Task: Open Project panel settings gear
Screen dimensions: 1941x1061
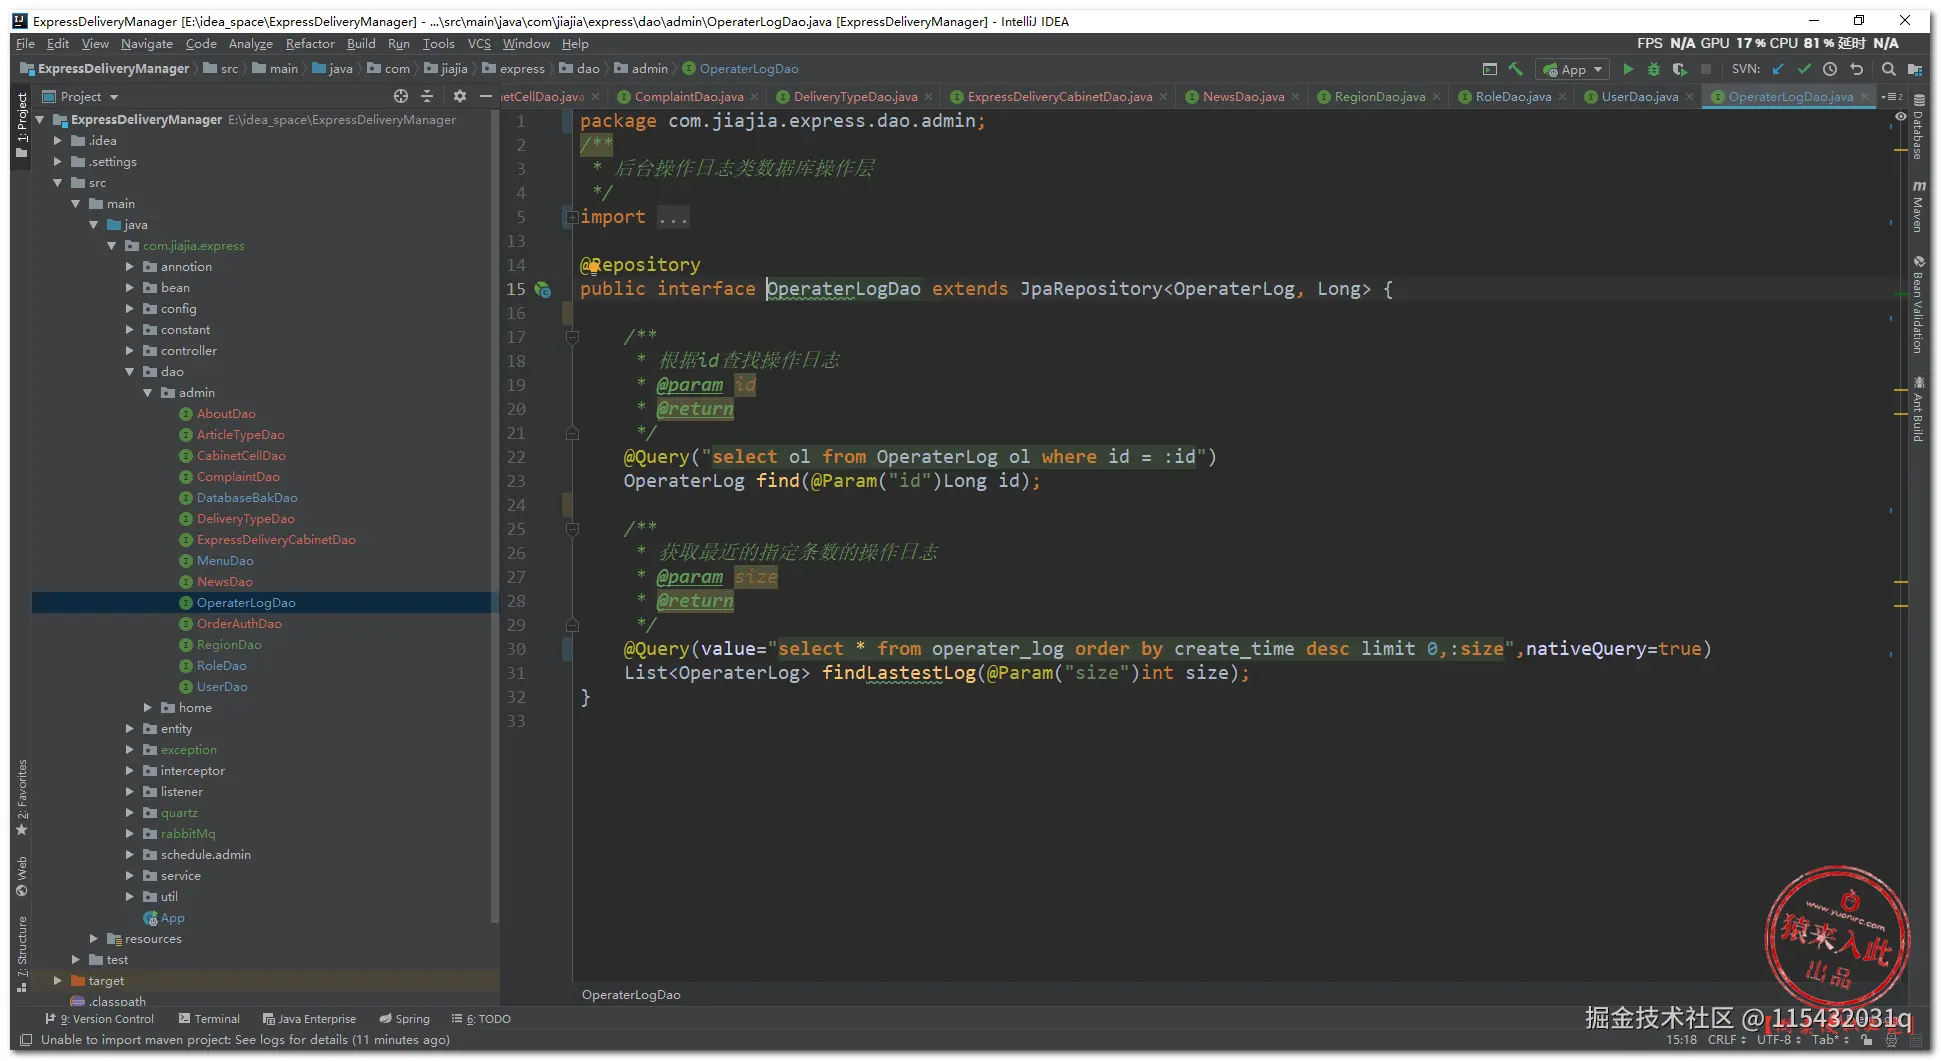Action: click(460, 96)
